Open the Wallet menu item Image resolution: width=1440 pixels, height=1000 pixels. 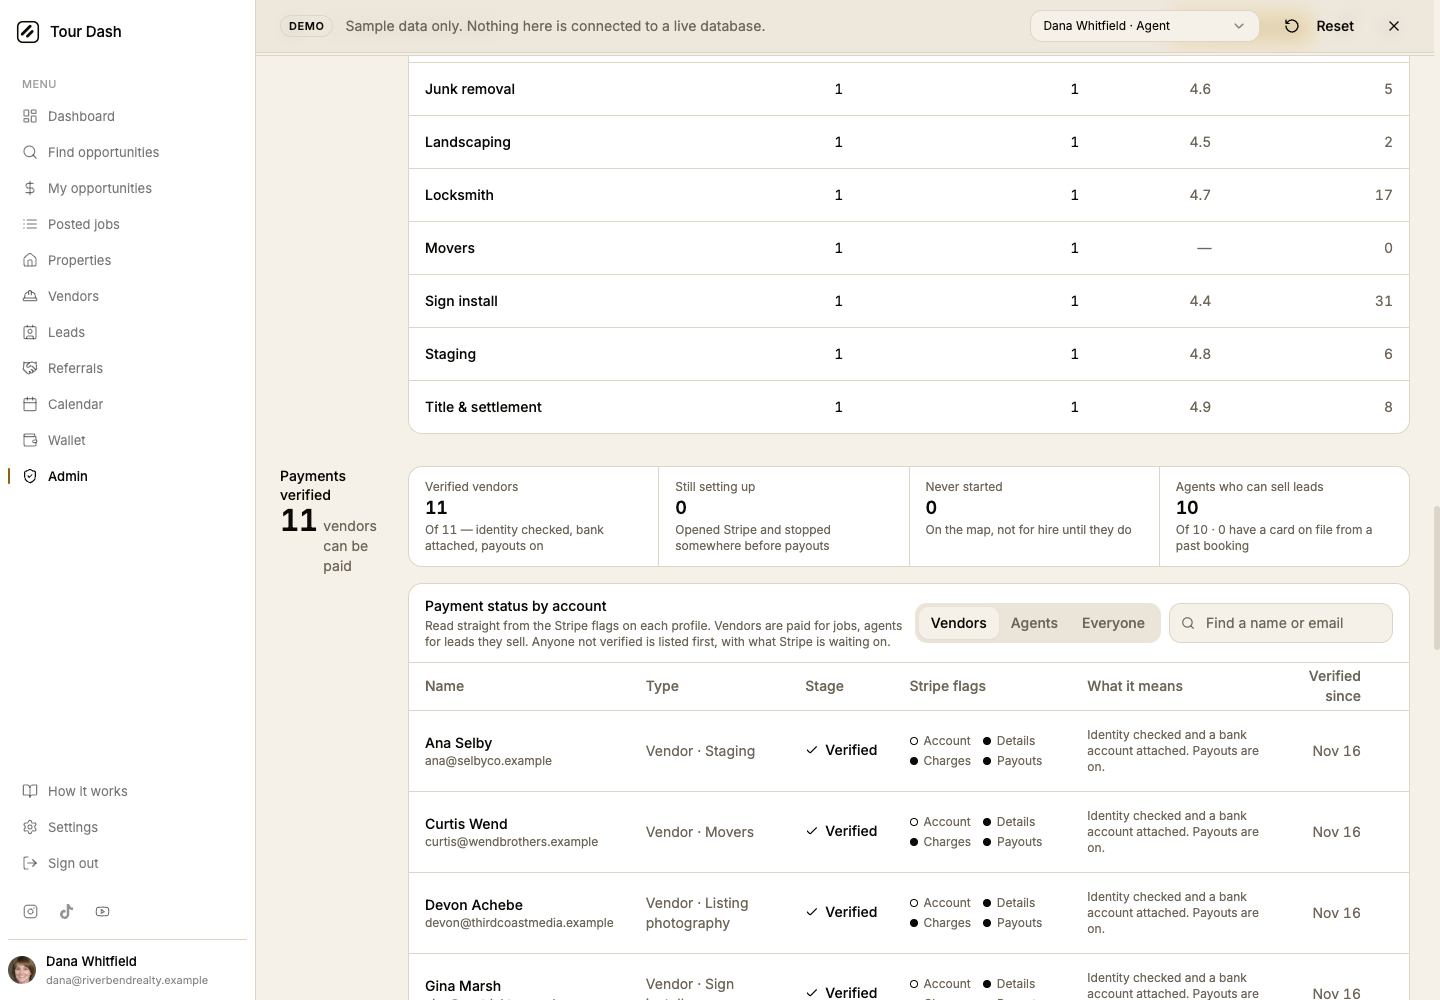67,440
